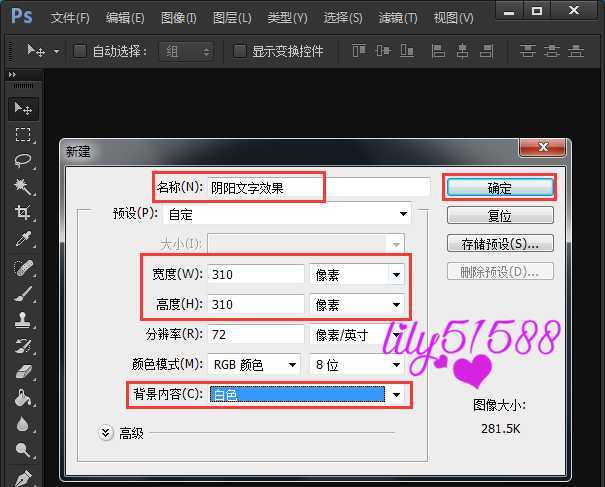The height and width of the screenshot is (487, 605).
Task: Click align vertical centers icon
Action: [383, 51]
